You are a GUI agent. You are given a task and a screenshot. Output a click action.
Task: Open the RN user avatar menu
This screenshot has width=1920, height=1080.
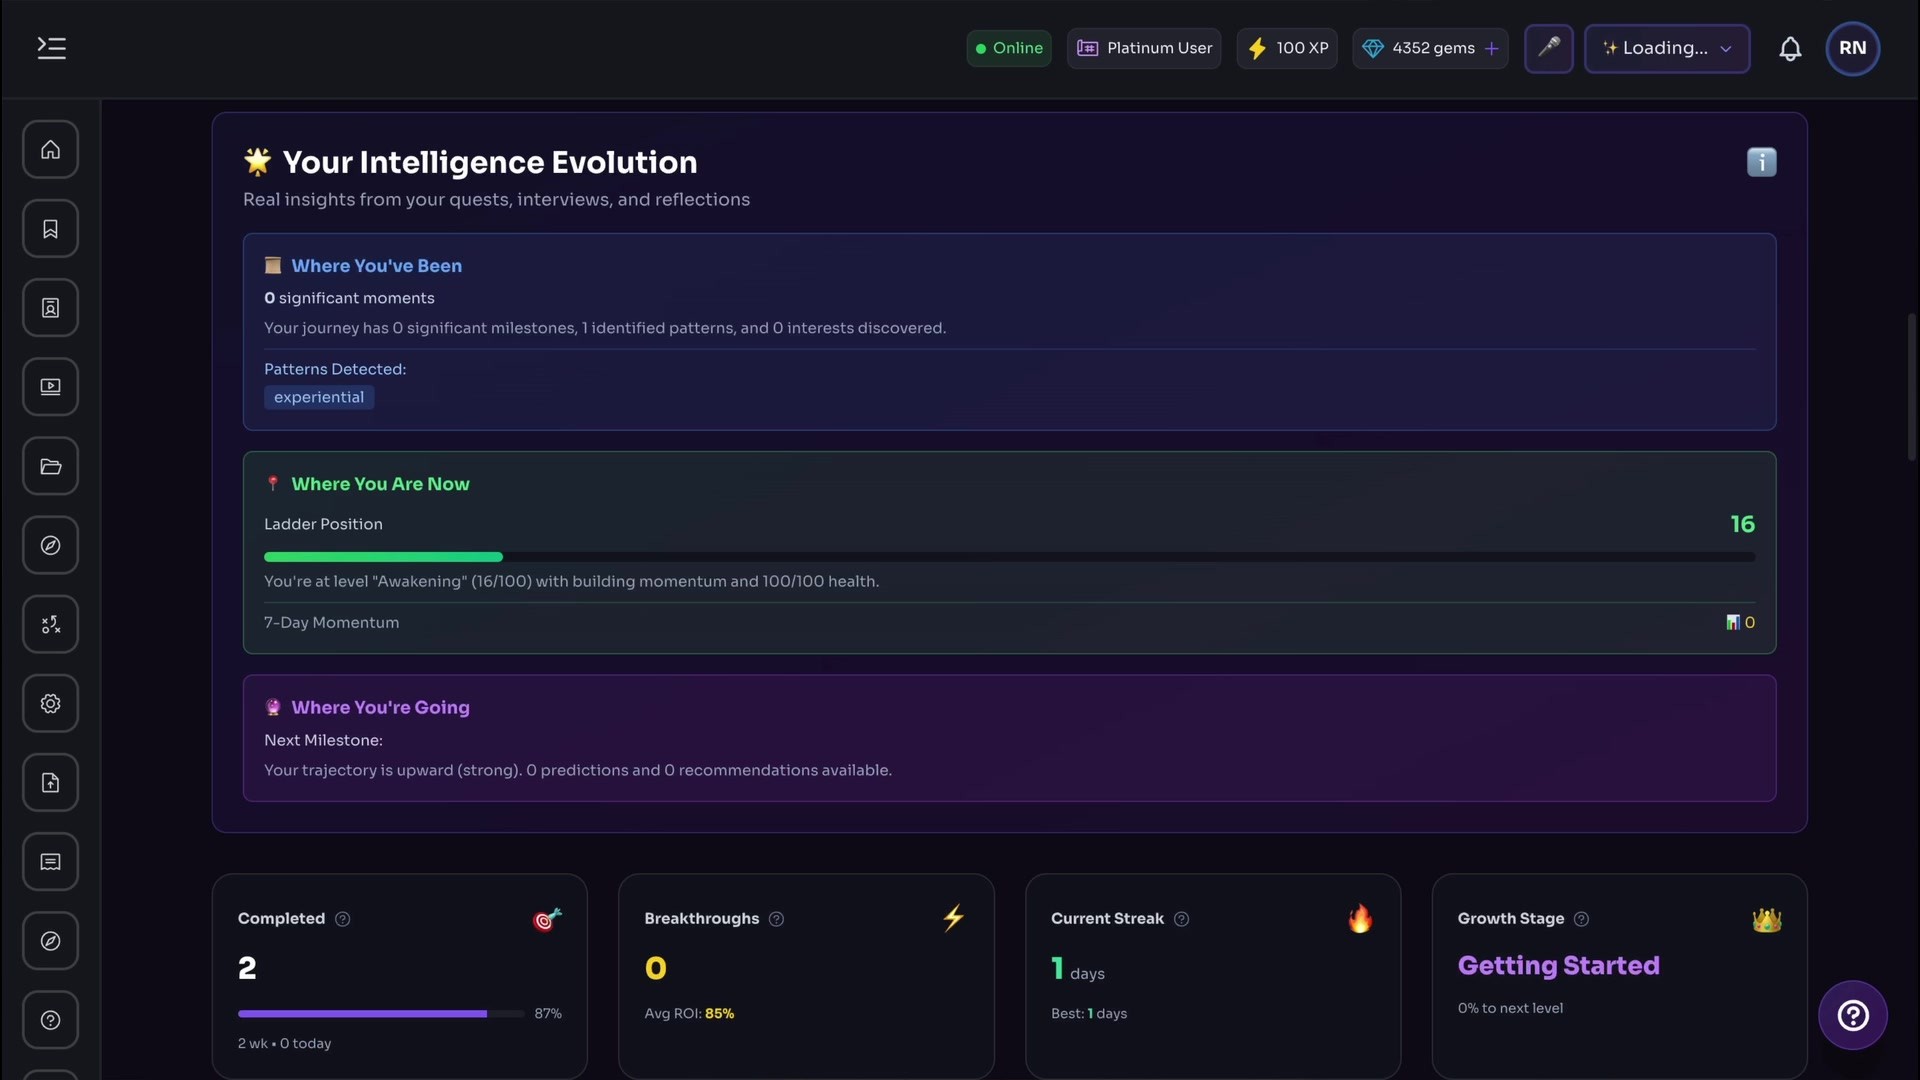click(1852, 48)
